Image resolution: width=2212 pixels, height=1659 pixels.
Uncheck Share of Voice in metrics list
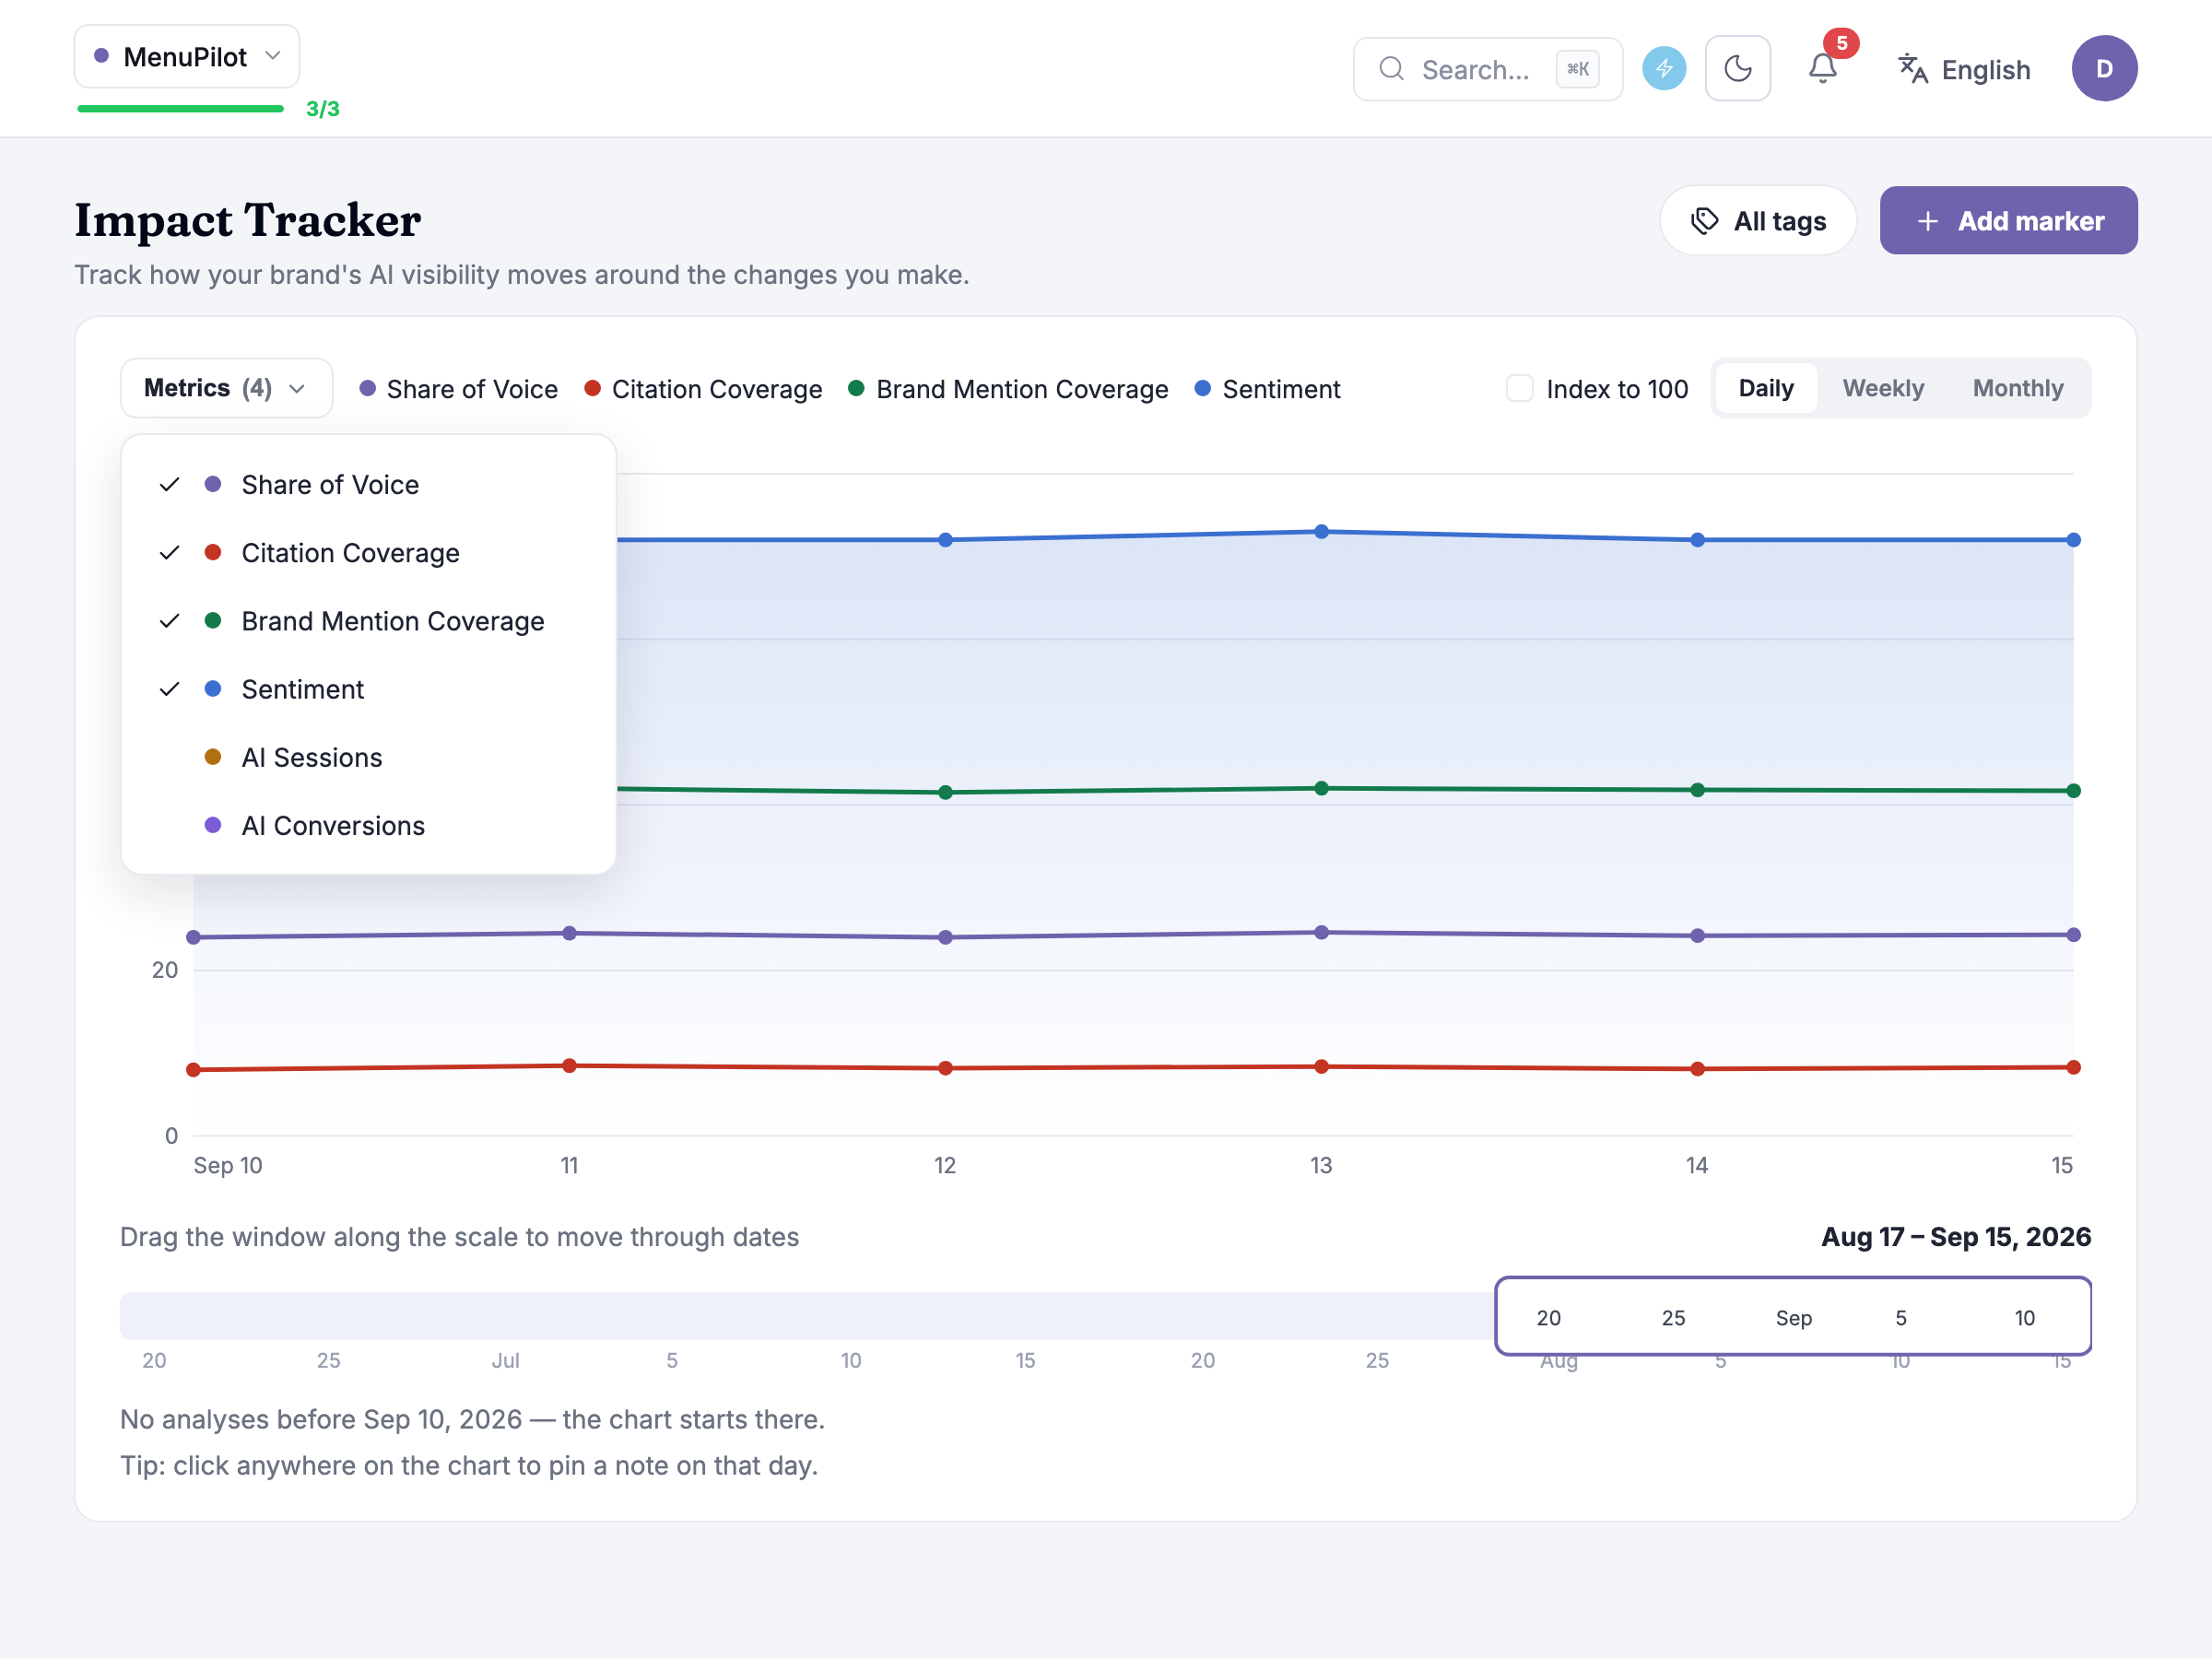click(368, 485)
